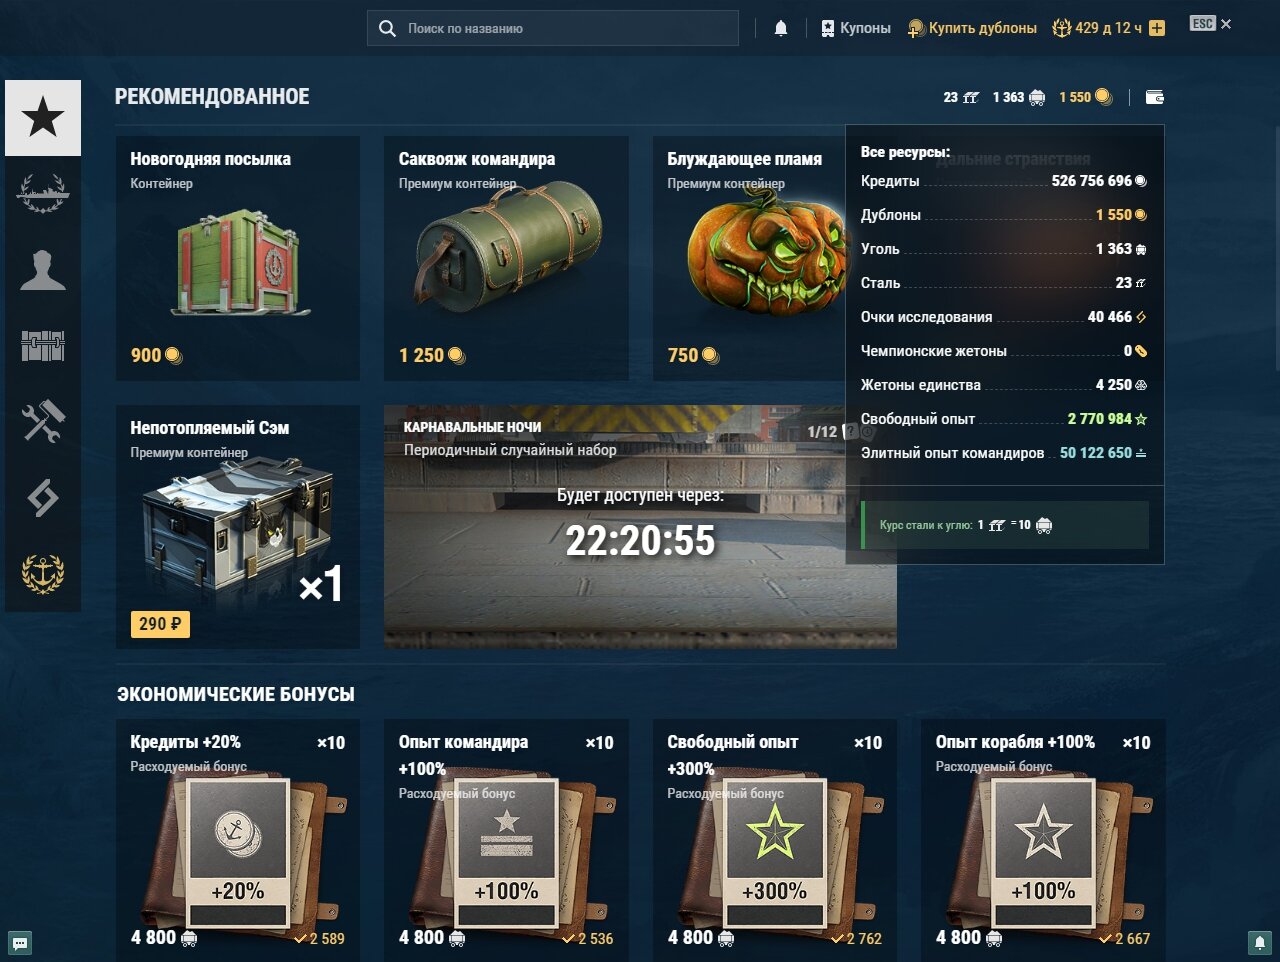Open the crossed tools upgrades category
The width and height of the screenshot is (1280, 962).
click(x=43, y=422)
